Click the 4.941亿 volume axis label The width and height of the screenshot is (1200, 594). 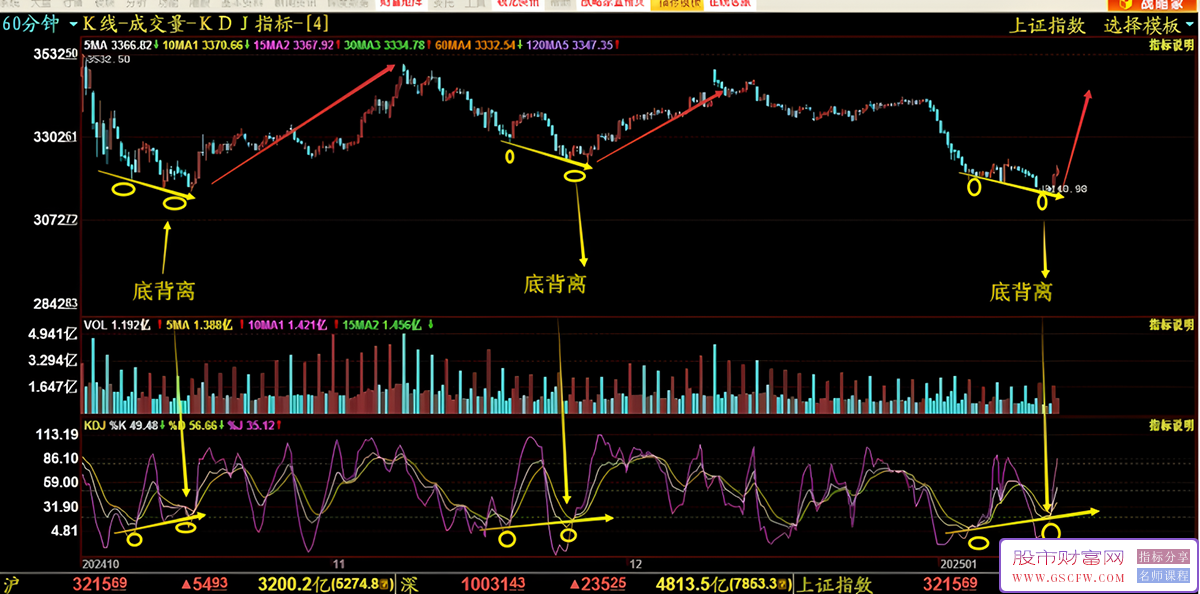click(x=53, y=334)
